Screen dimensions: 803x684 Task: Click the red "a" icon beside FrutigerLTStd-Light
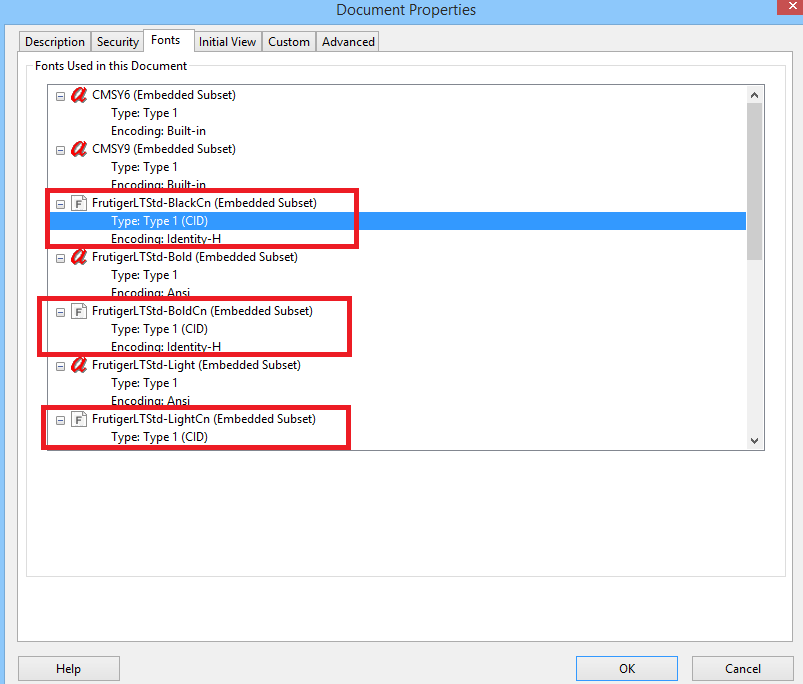point(79,365)
